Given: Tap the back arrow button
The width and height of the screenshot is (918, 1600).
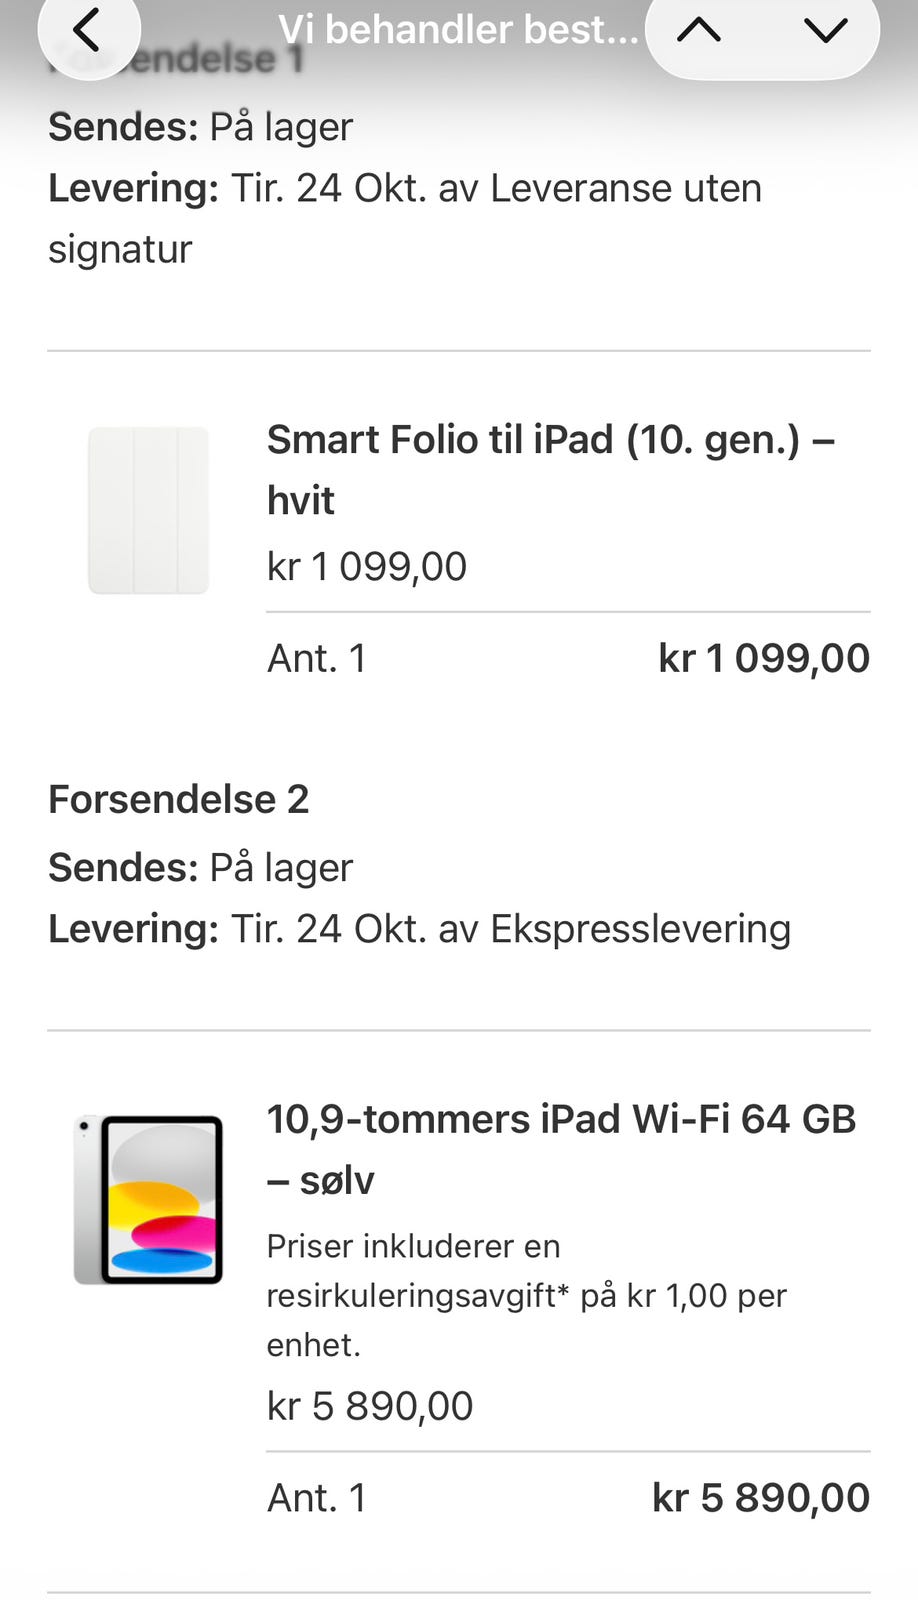Looking at the screenshot, I should 88,30.
